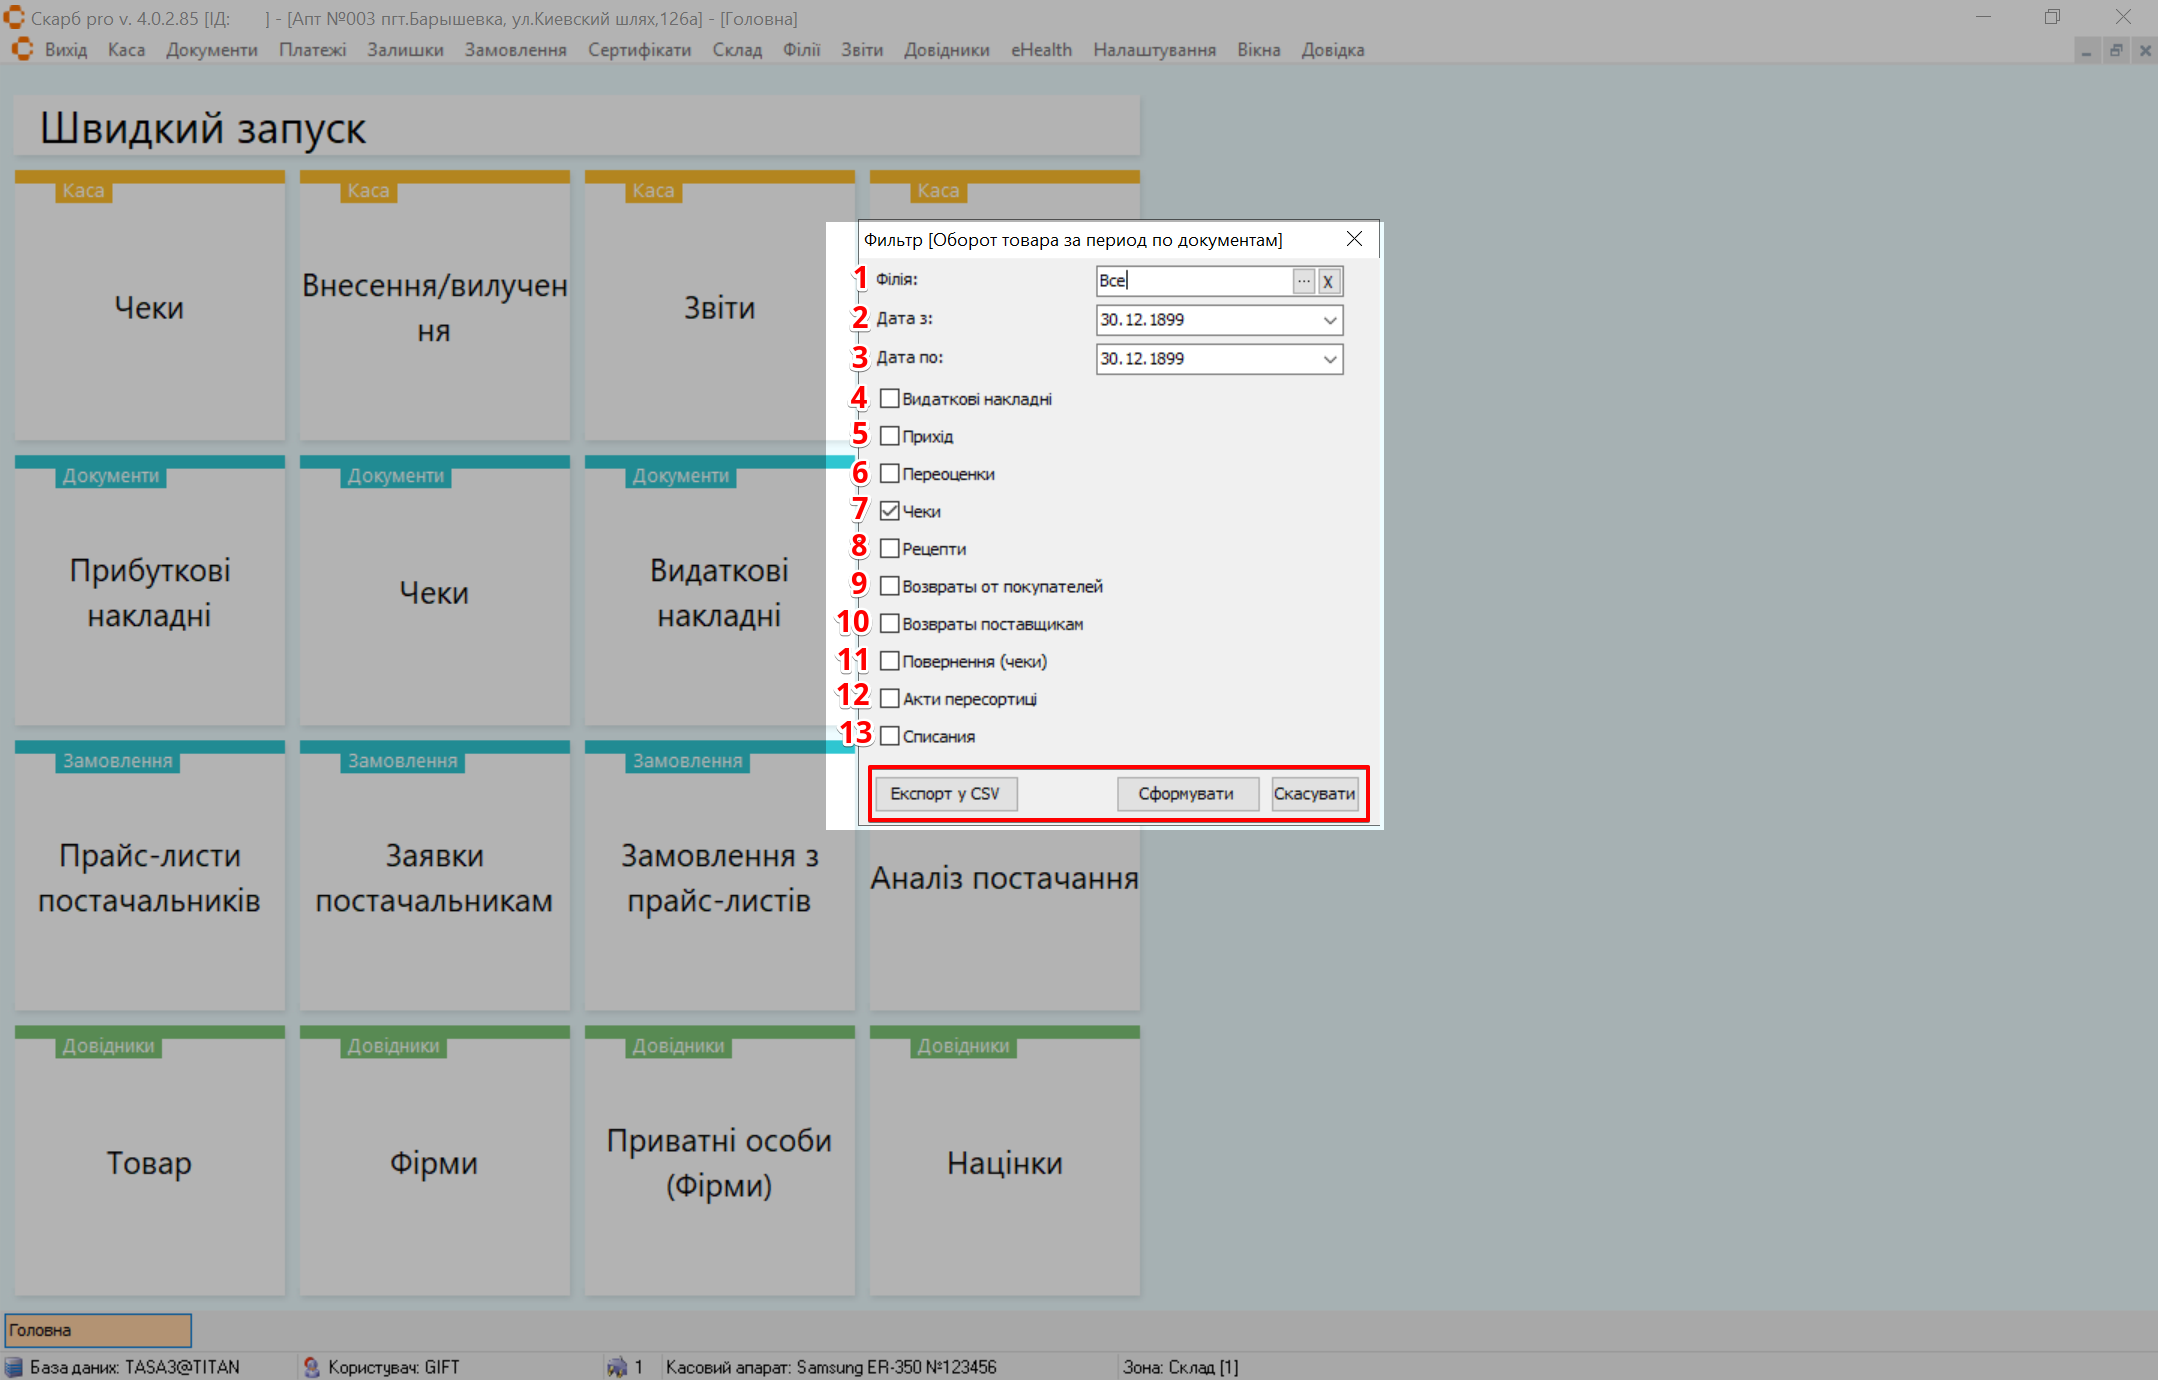Click the user icon beside Користувач
2158x1380 pixels.
311,1367
